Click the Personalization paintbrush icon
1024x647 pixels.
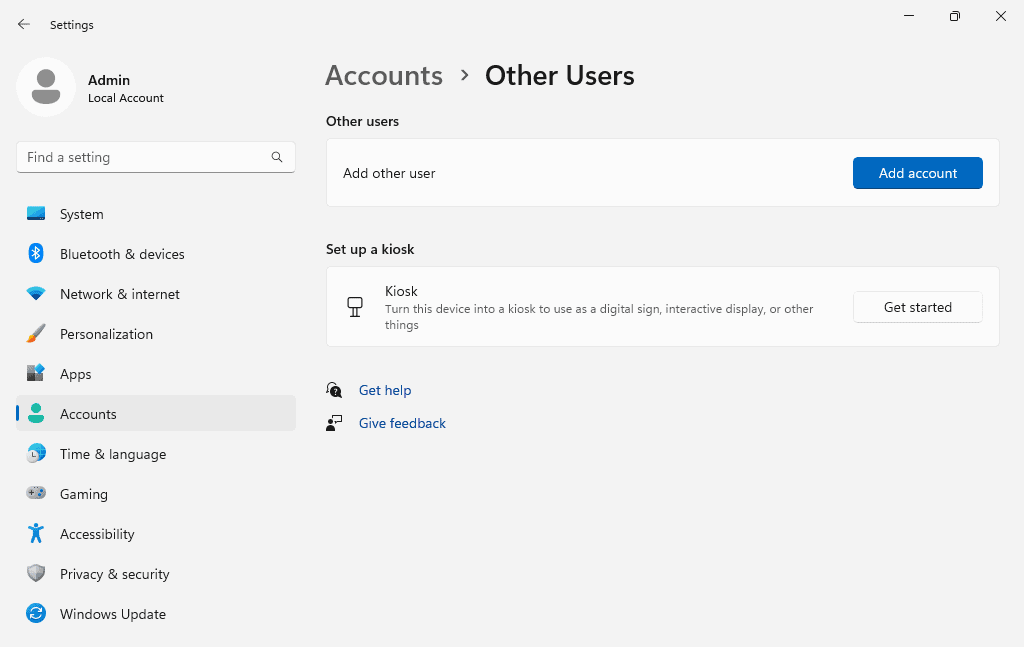tap(36, 334)
